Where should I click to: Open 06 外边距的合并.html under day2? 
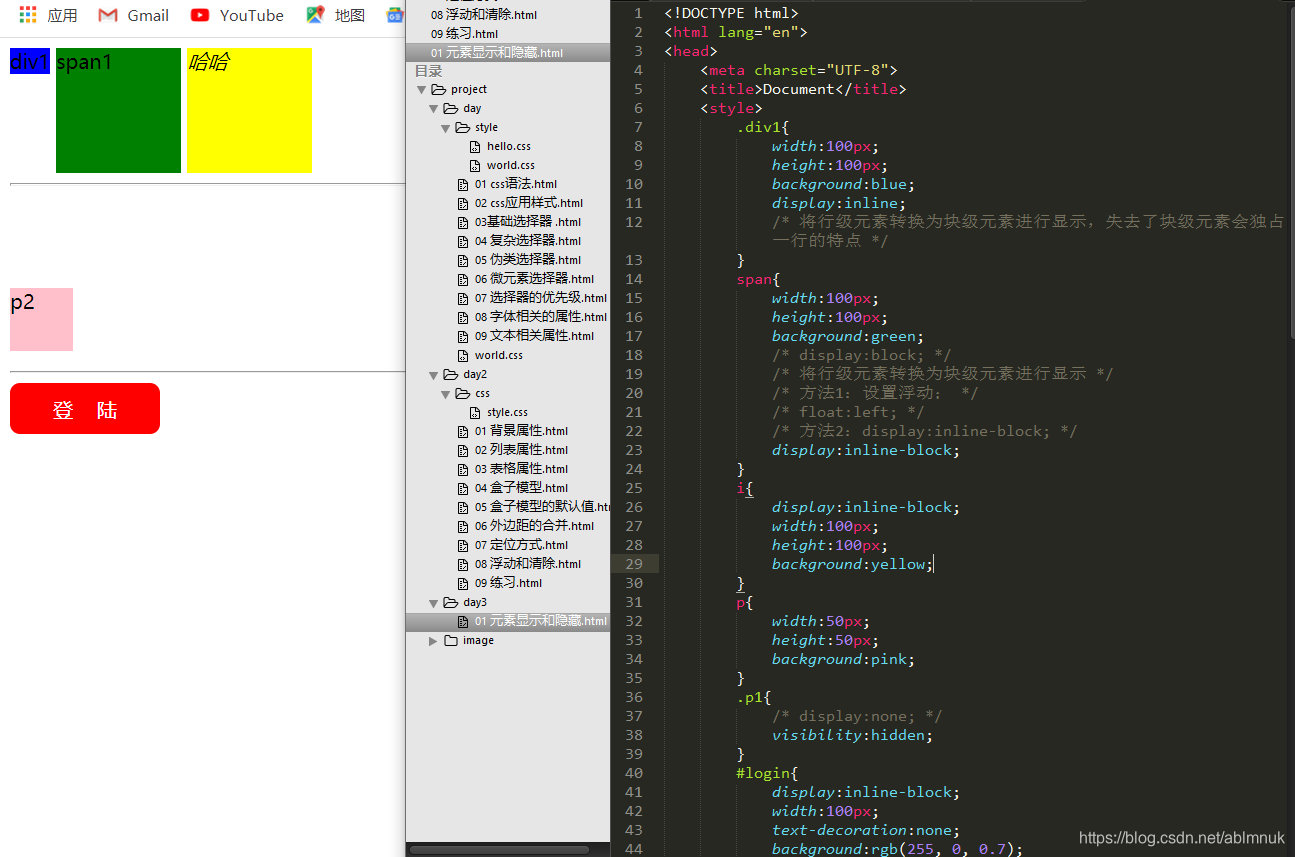[535, 526]
